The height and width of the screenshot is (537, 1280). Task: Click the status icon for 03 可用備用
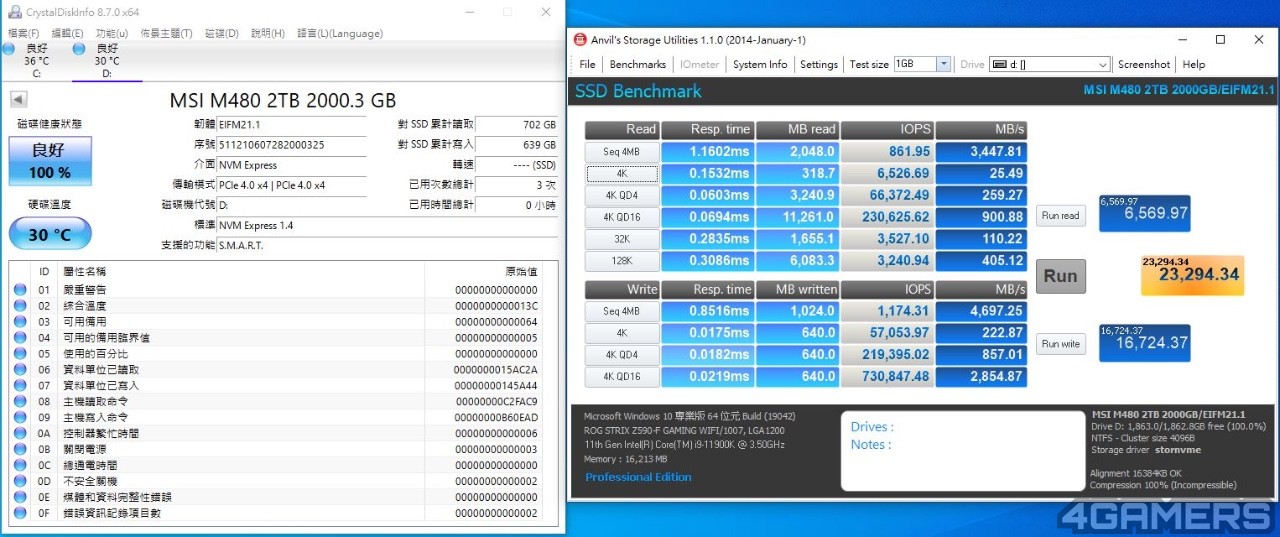(21, 322)
